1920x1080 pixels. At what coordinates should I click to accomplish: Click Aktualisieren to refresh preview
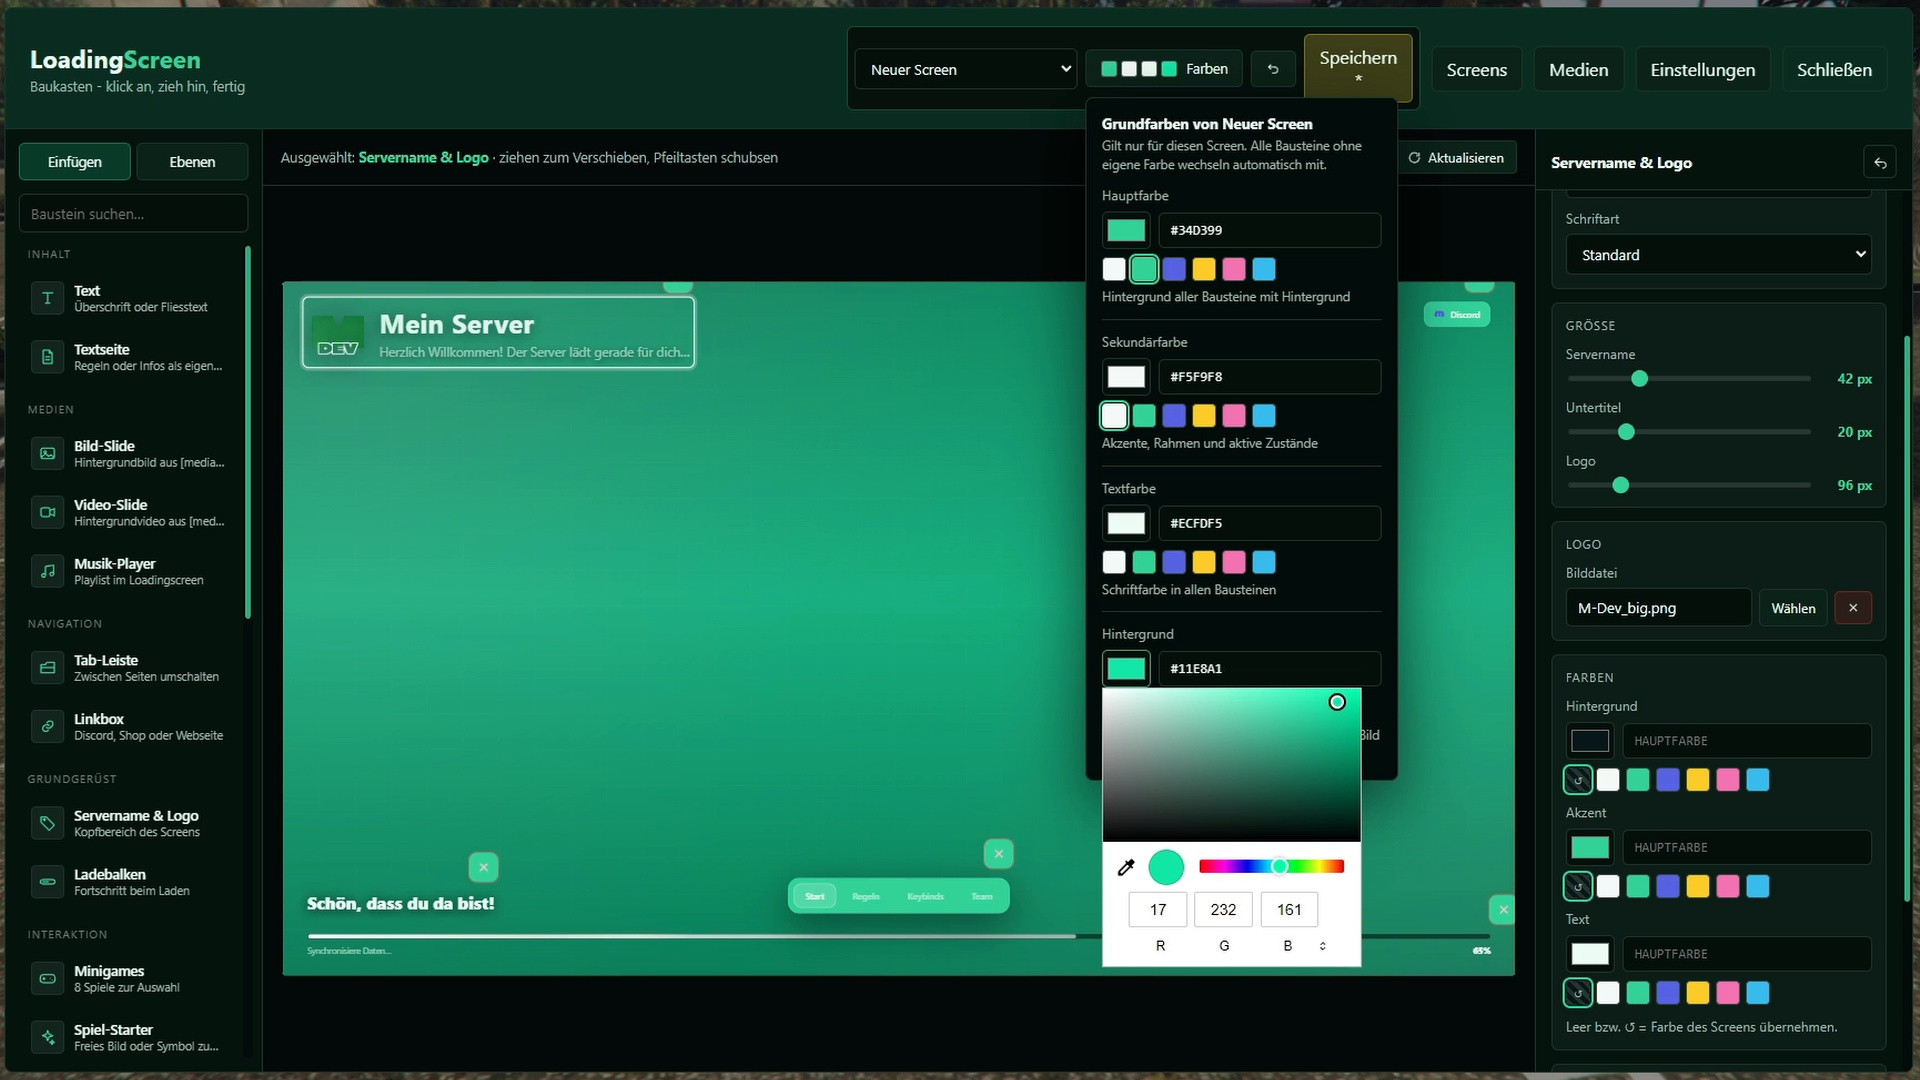[1456, 158]
